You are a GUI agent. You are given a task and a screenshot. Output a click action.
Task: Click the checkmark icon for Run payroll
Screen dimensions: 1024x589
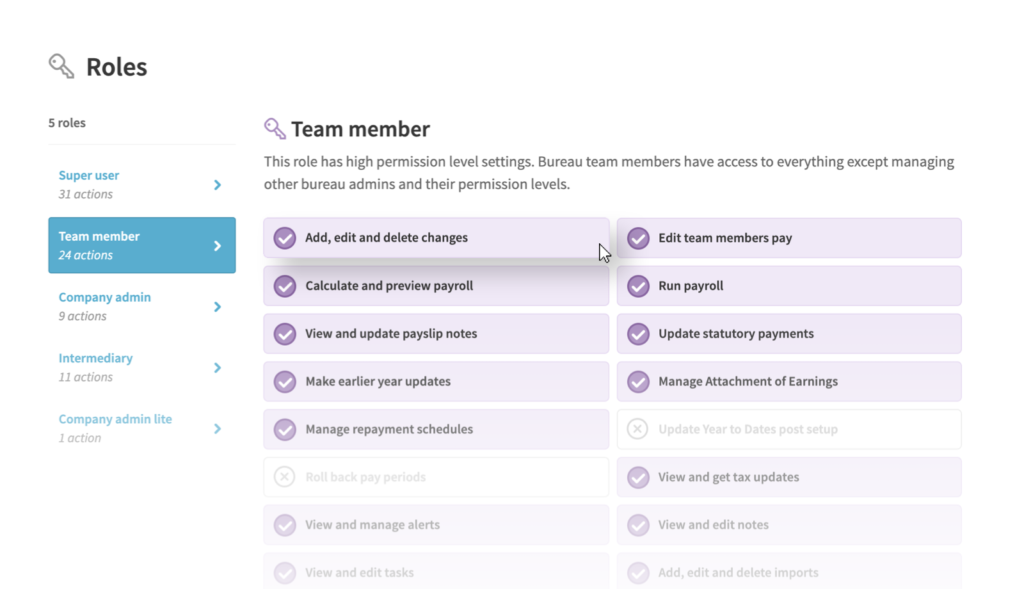point(638,286)
